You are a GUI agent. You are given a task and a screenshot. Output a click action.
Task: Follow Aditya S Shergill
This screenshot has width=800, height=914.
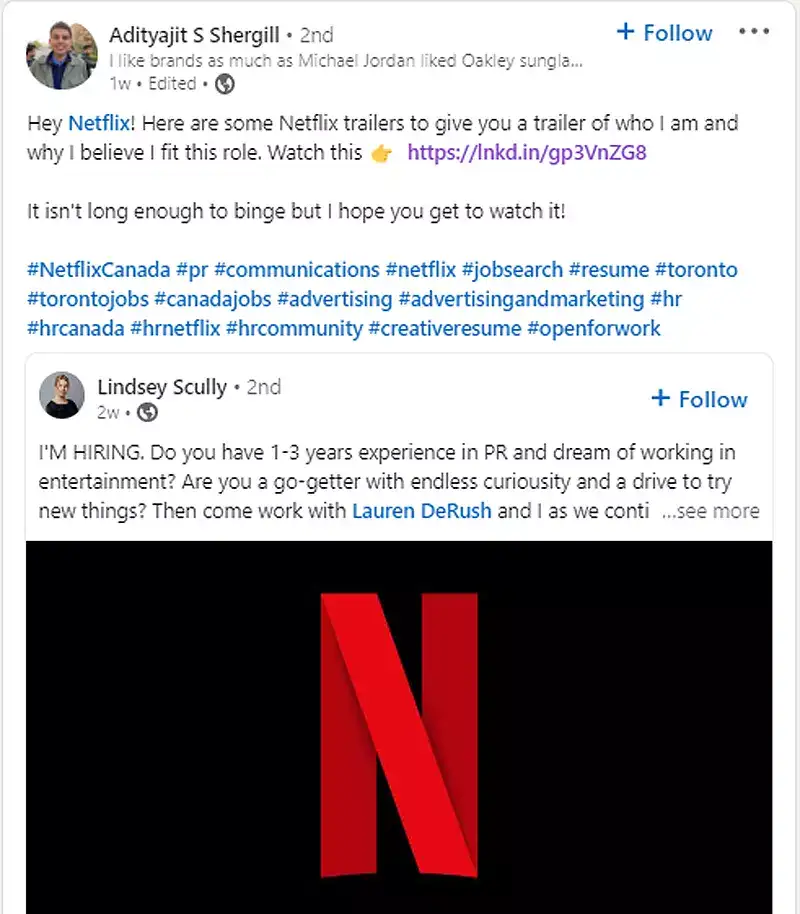677,32
